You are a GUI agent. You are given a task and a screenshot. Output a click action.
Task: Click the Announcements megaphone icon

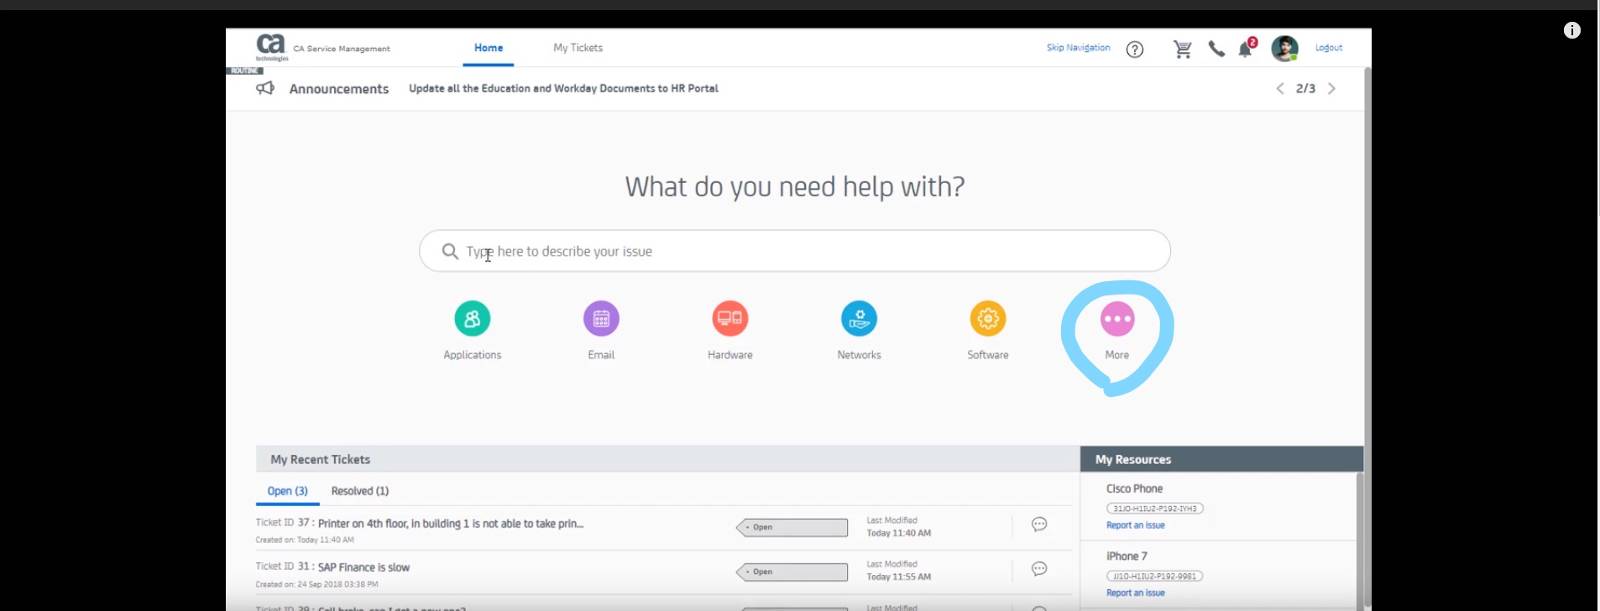click(265, 88)
